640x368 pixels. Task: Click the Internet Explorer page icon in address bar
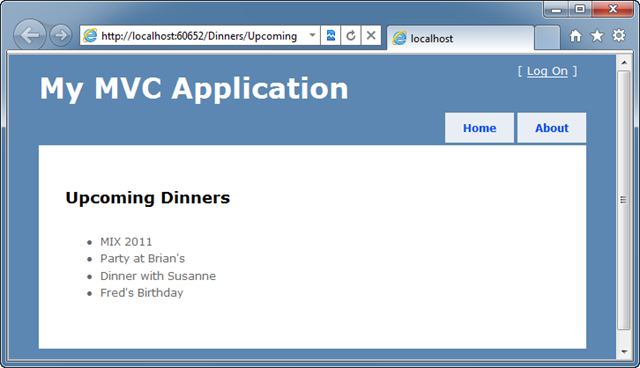click(90, 36)
